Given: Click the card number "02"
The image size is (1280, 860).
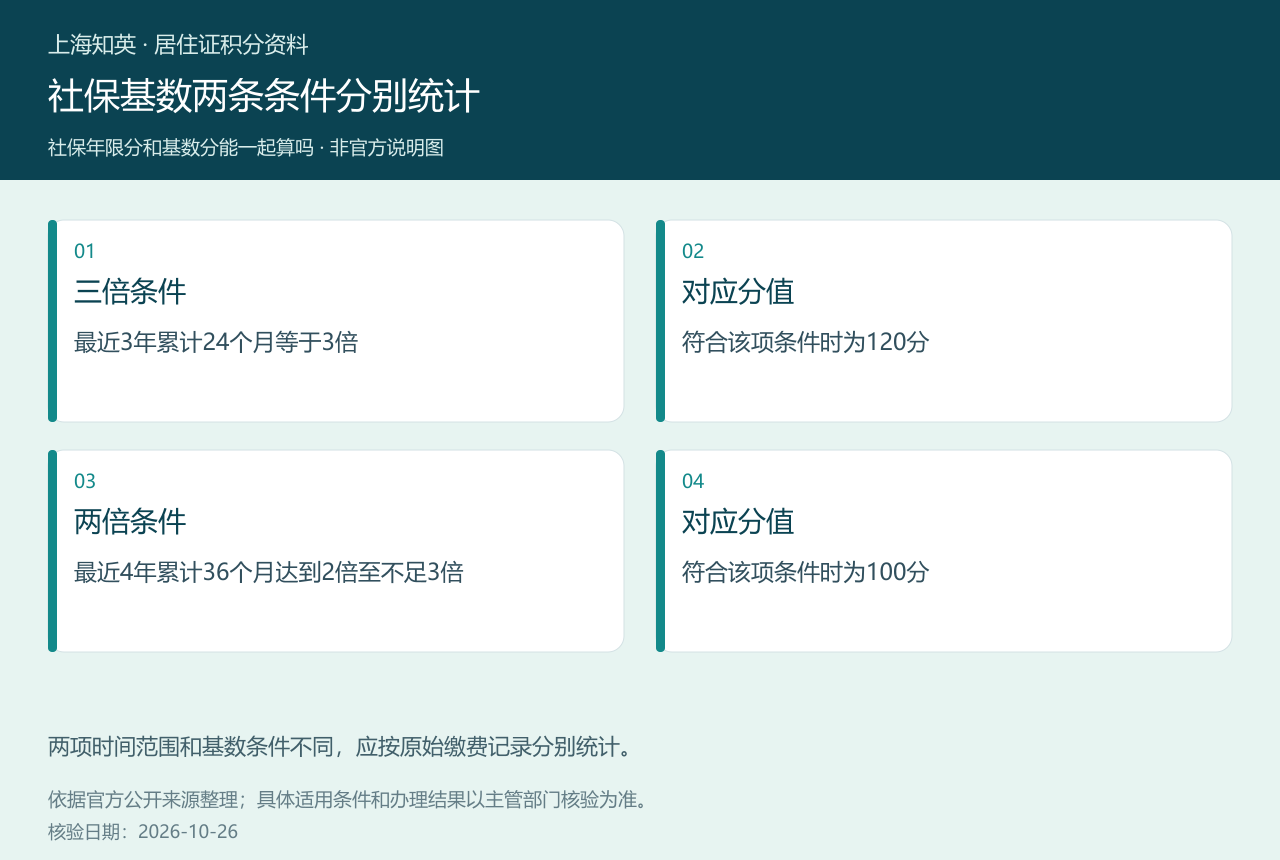Looking at the screenshot, I should [693, 251].
